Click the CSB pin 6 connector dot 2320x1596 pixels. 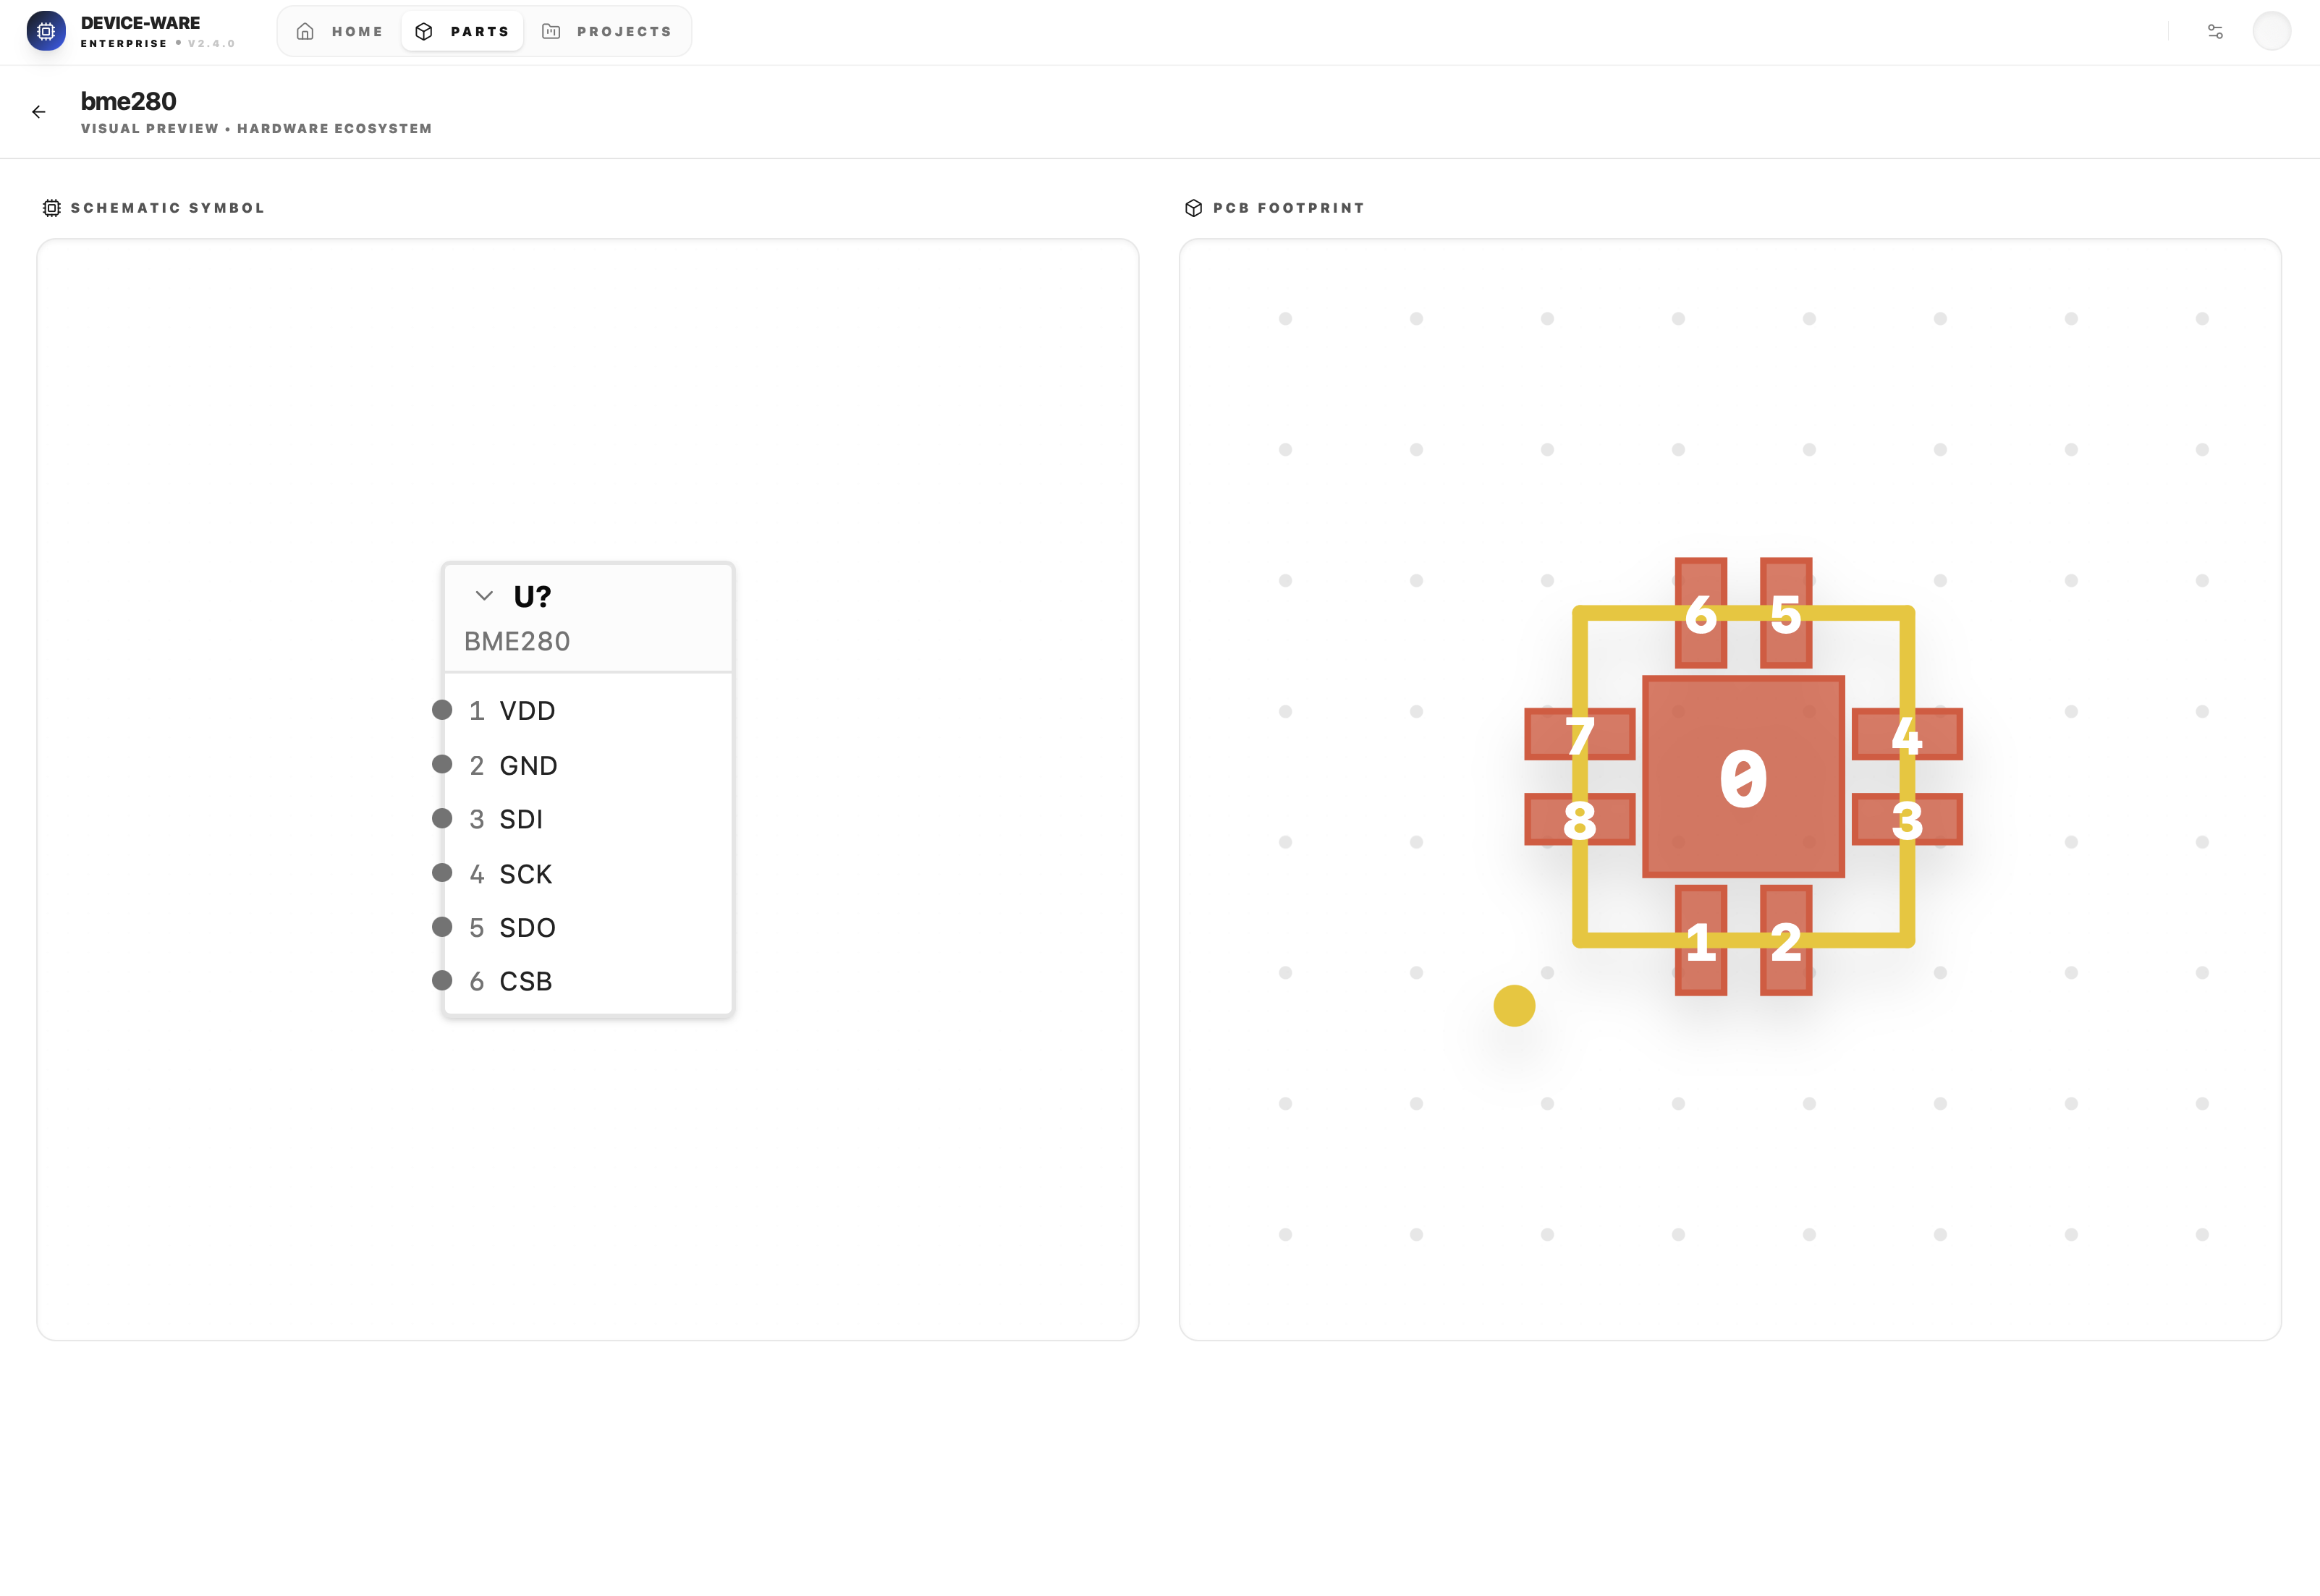click(442, 981)
